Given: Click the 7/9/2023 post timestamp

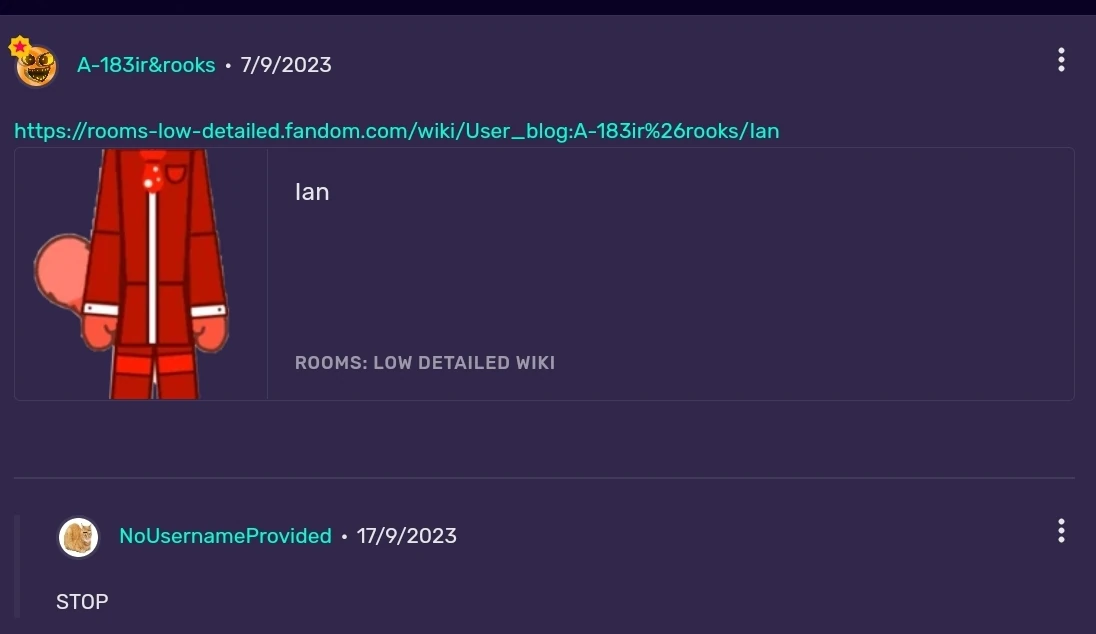Looking at the screenshot, I should coord(285,64).
